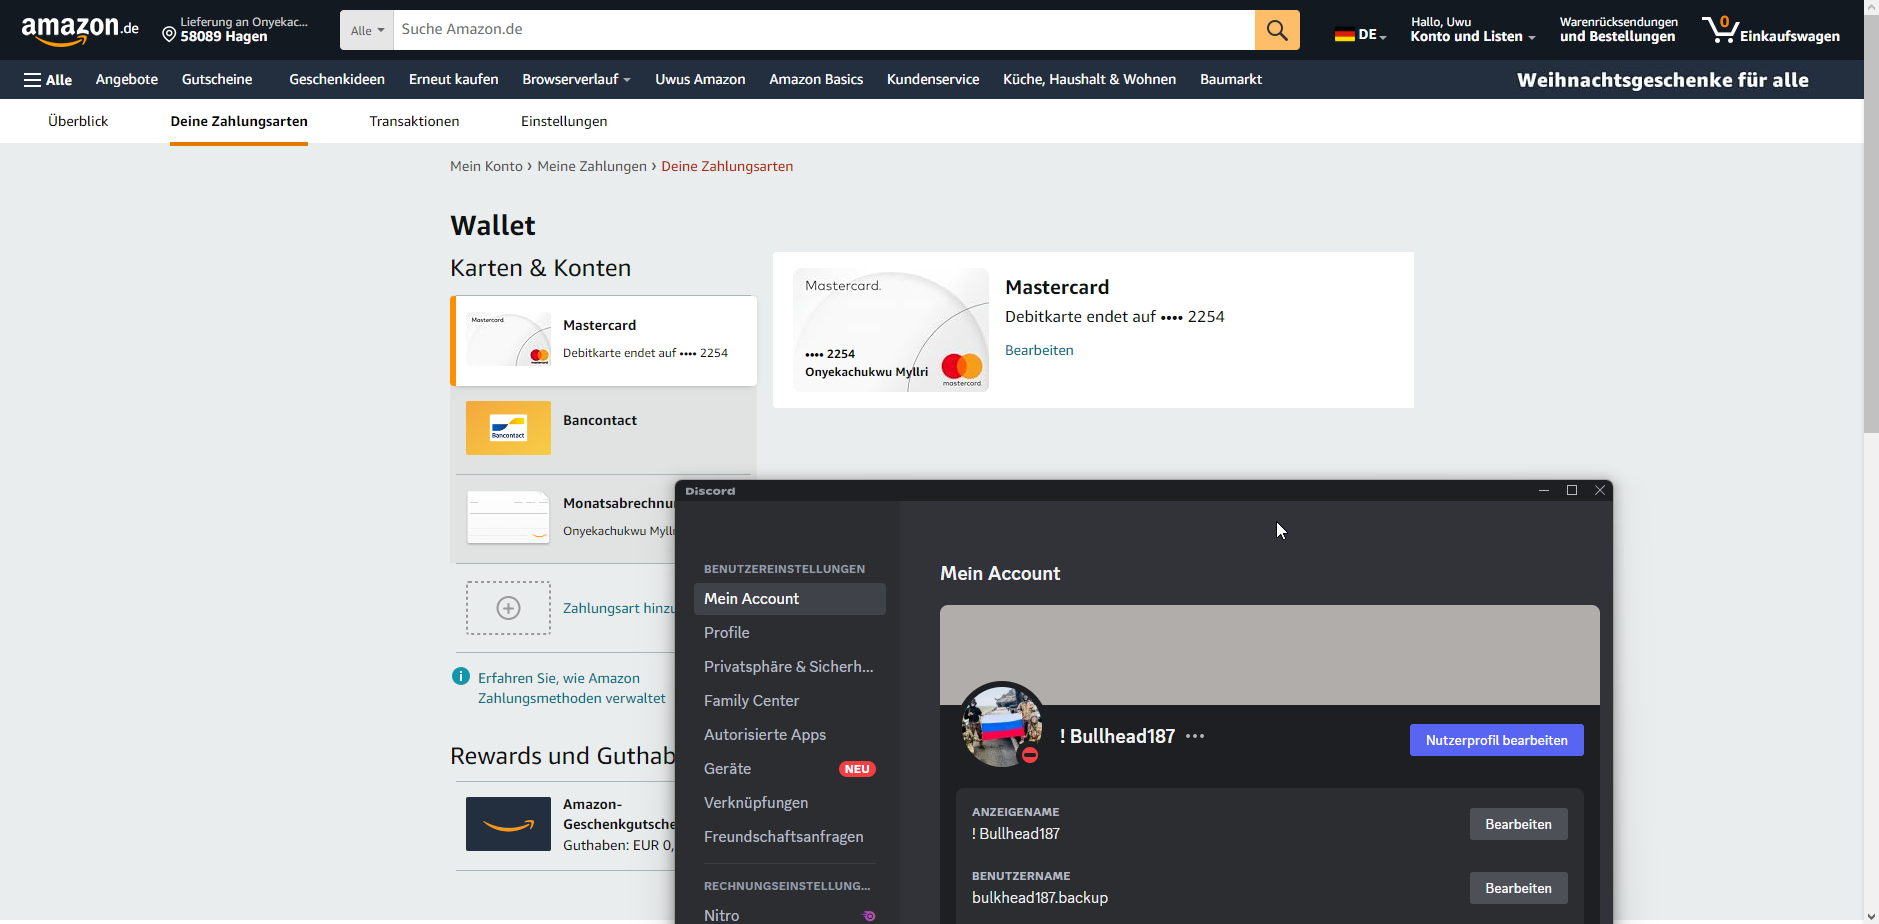The width and height of the screenshot is (1879, 924).
Task: Open the shopping cart icon
Action: (1720, 30)
